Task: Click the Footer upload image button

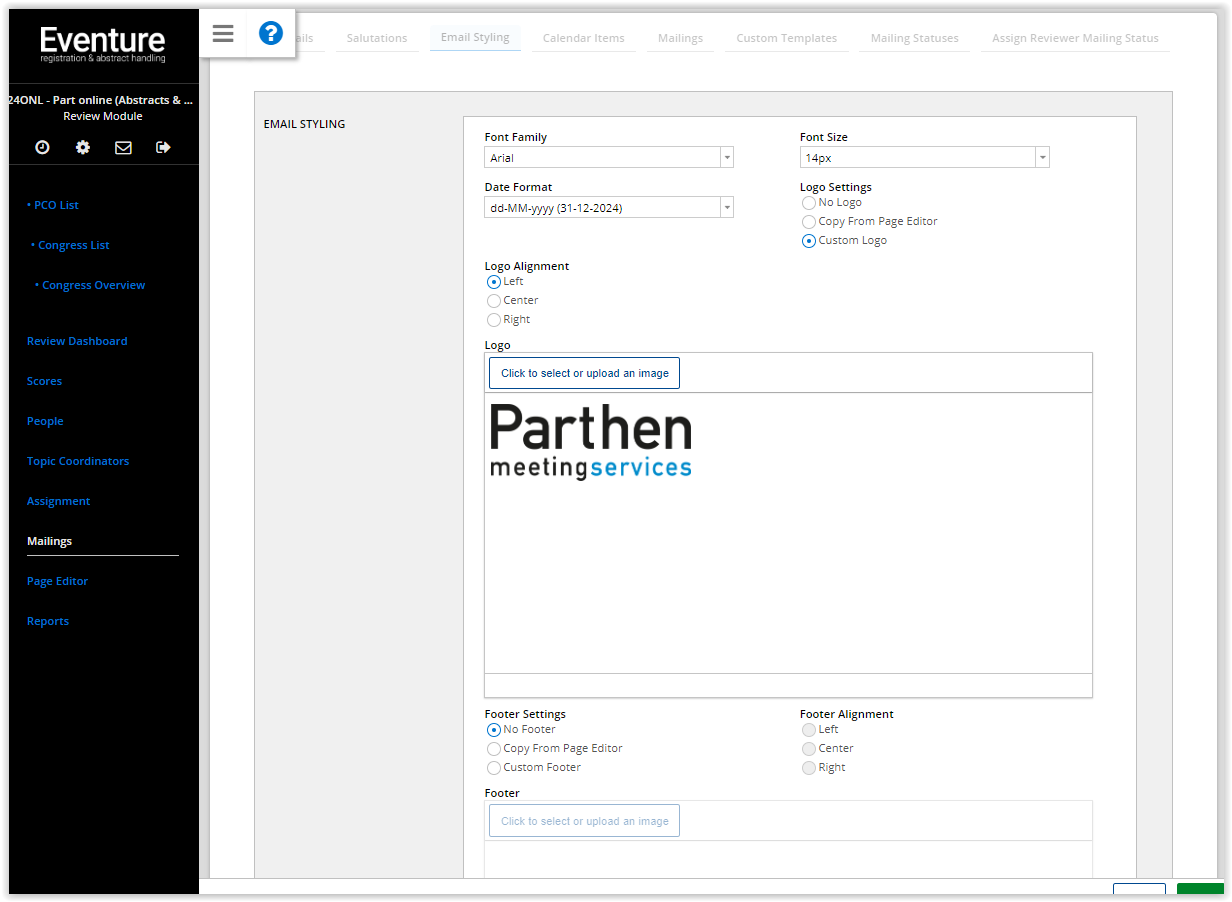Action: pyautogui.click(x=584, y=821)
